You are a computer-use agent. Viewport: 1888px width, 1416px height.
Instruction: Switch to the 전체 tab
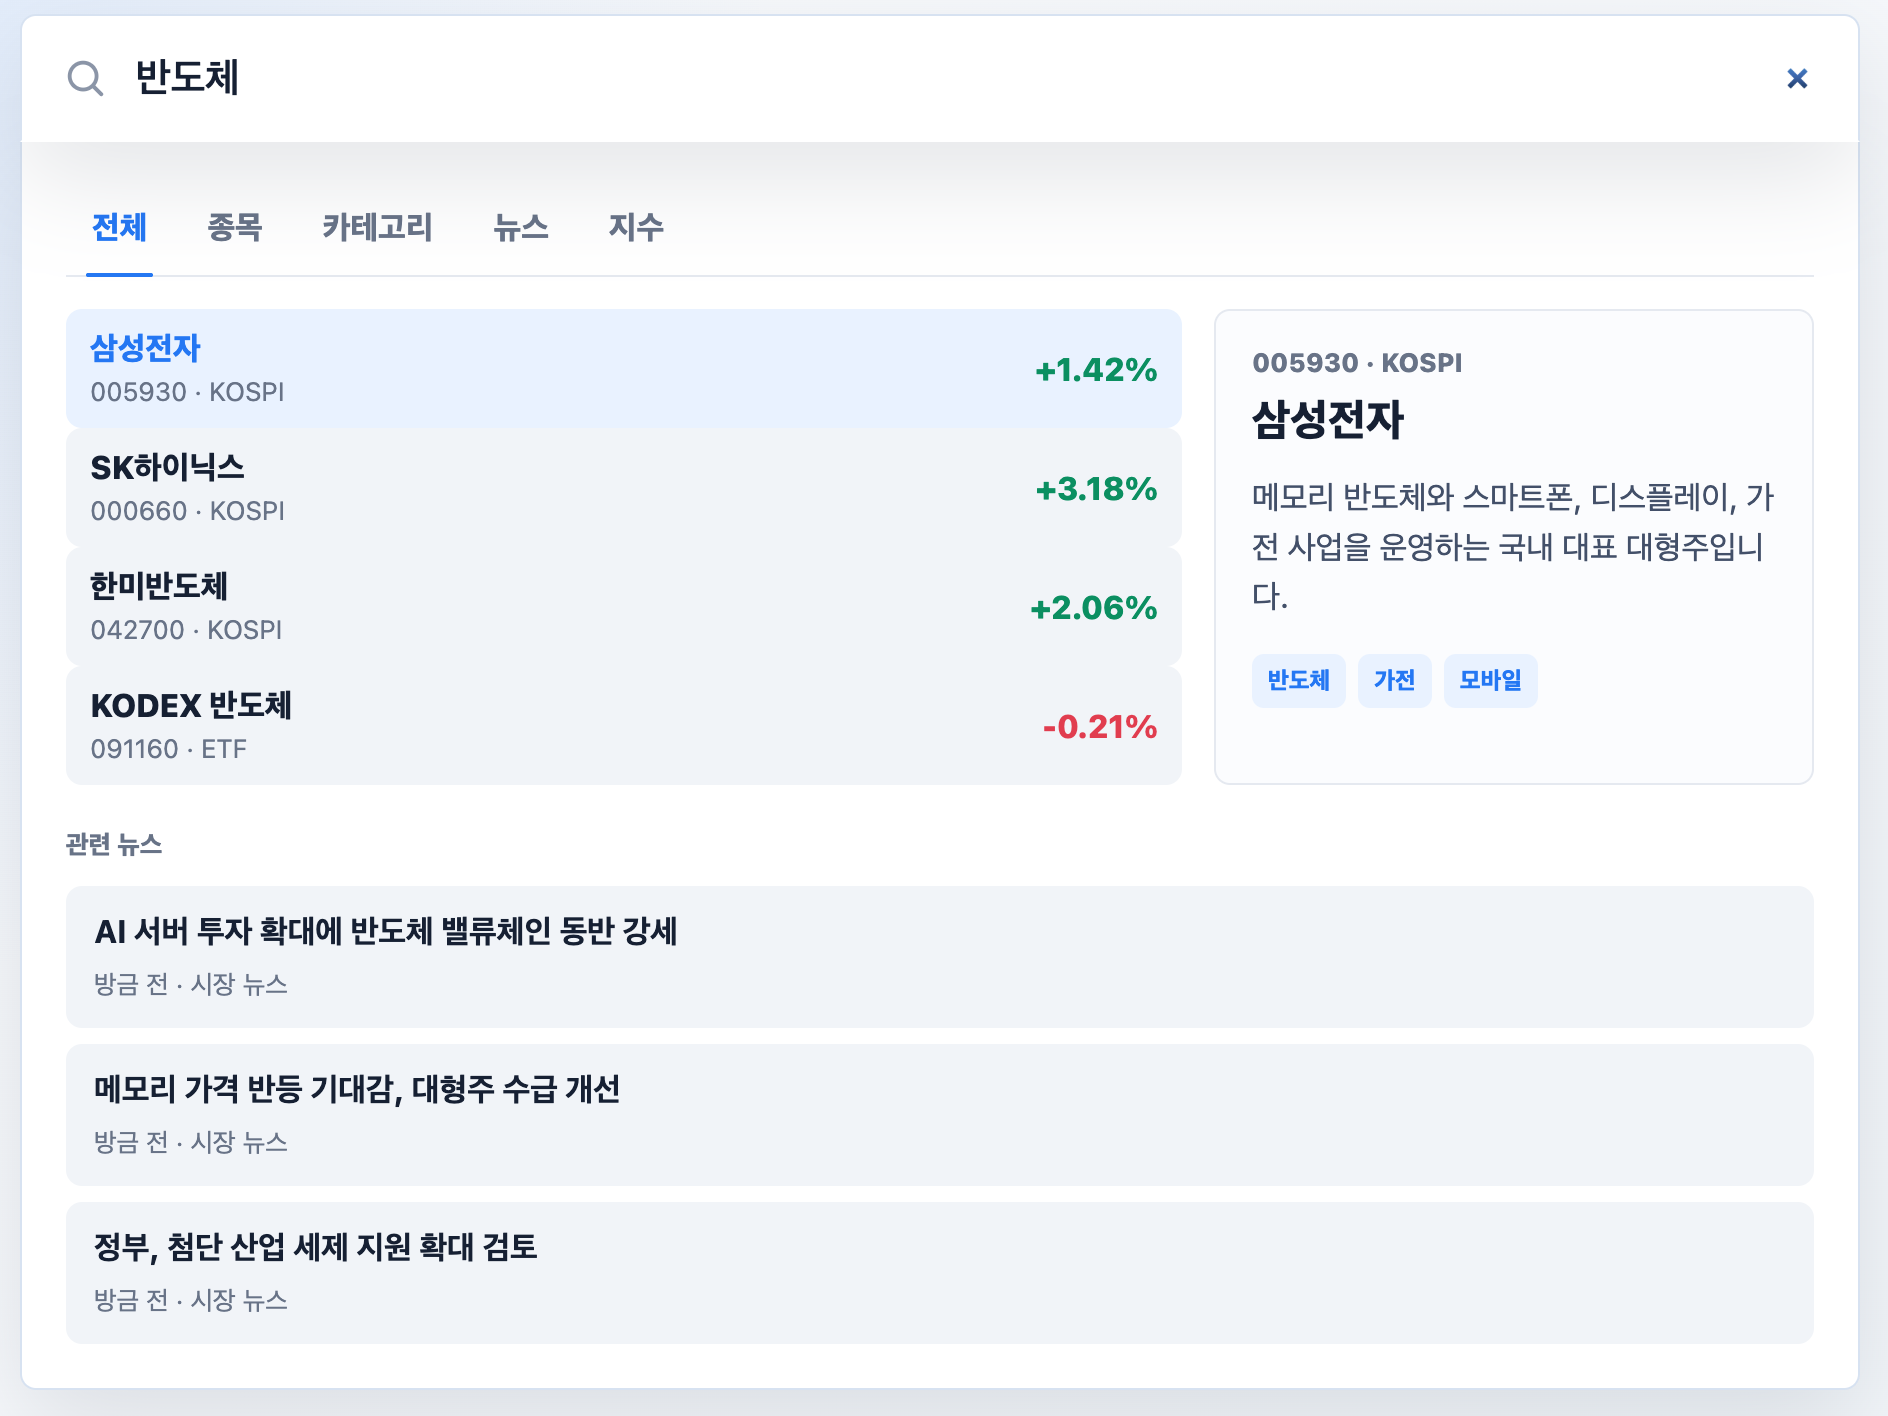pyautogui.click(x=119, y=228)
